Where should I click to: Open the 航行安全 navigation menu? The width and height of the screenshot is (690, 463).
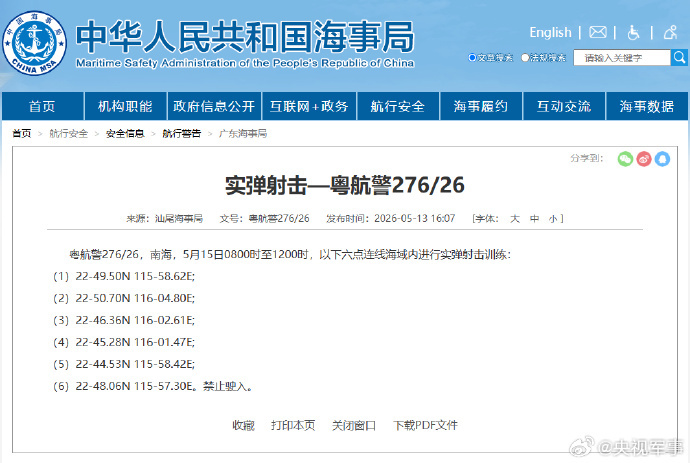(x=398, y=106)
